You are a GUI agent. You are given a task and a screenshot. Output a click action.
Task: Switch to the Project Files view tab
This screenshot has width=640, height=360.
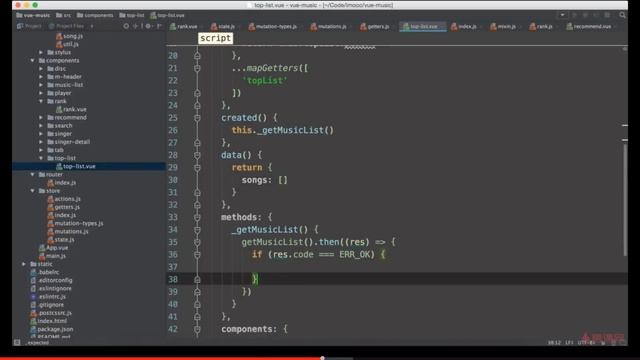(x=66, y=26)
